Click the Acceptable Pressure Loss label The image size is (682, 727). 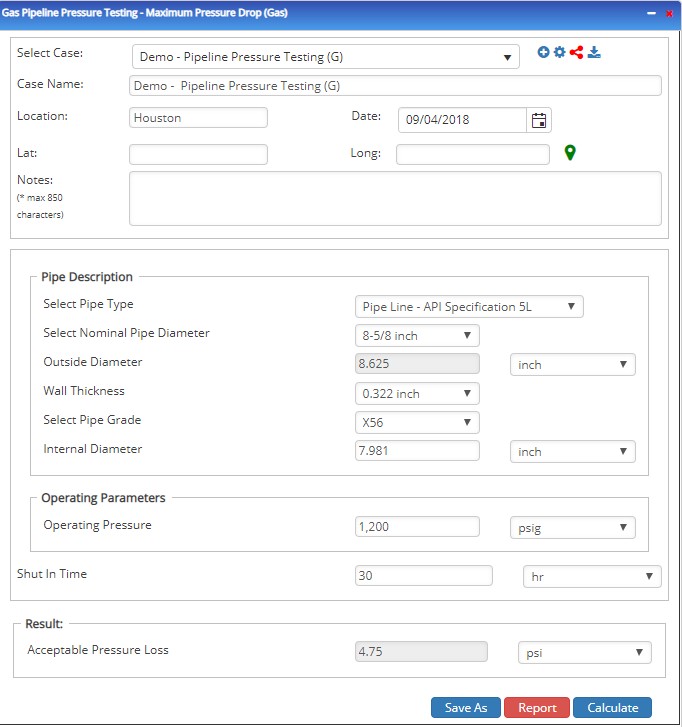[98, 650]
